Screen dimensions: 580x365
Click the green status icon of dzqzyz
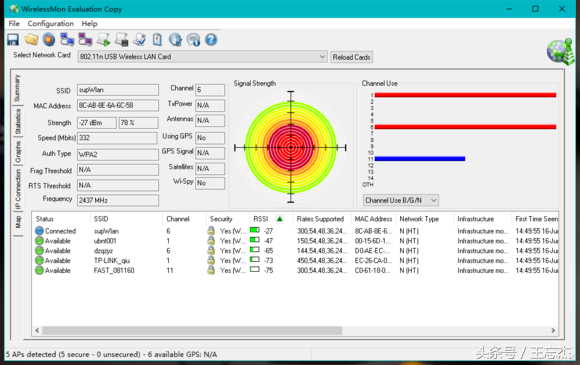coord(39,251)
